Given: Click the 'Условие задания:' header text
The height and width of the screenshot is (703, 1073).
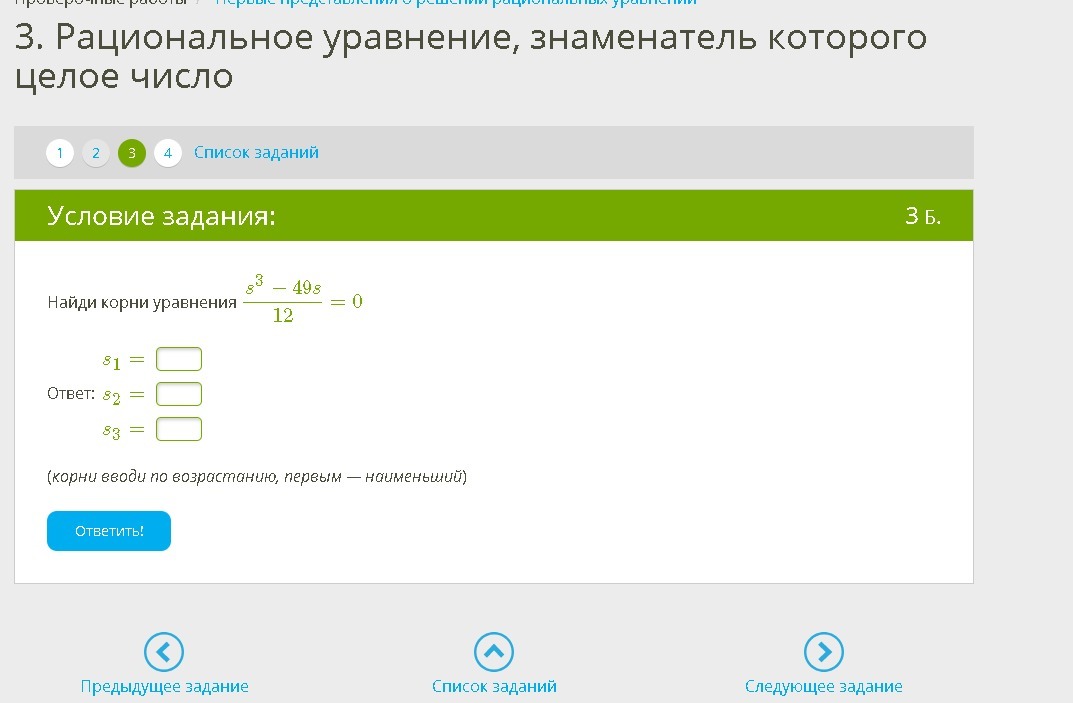Looking at the screenshot, I should tap(161, 216).
